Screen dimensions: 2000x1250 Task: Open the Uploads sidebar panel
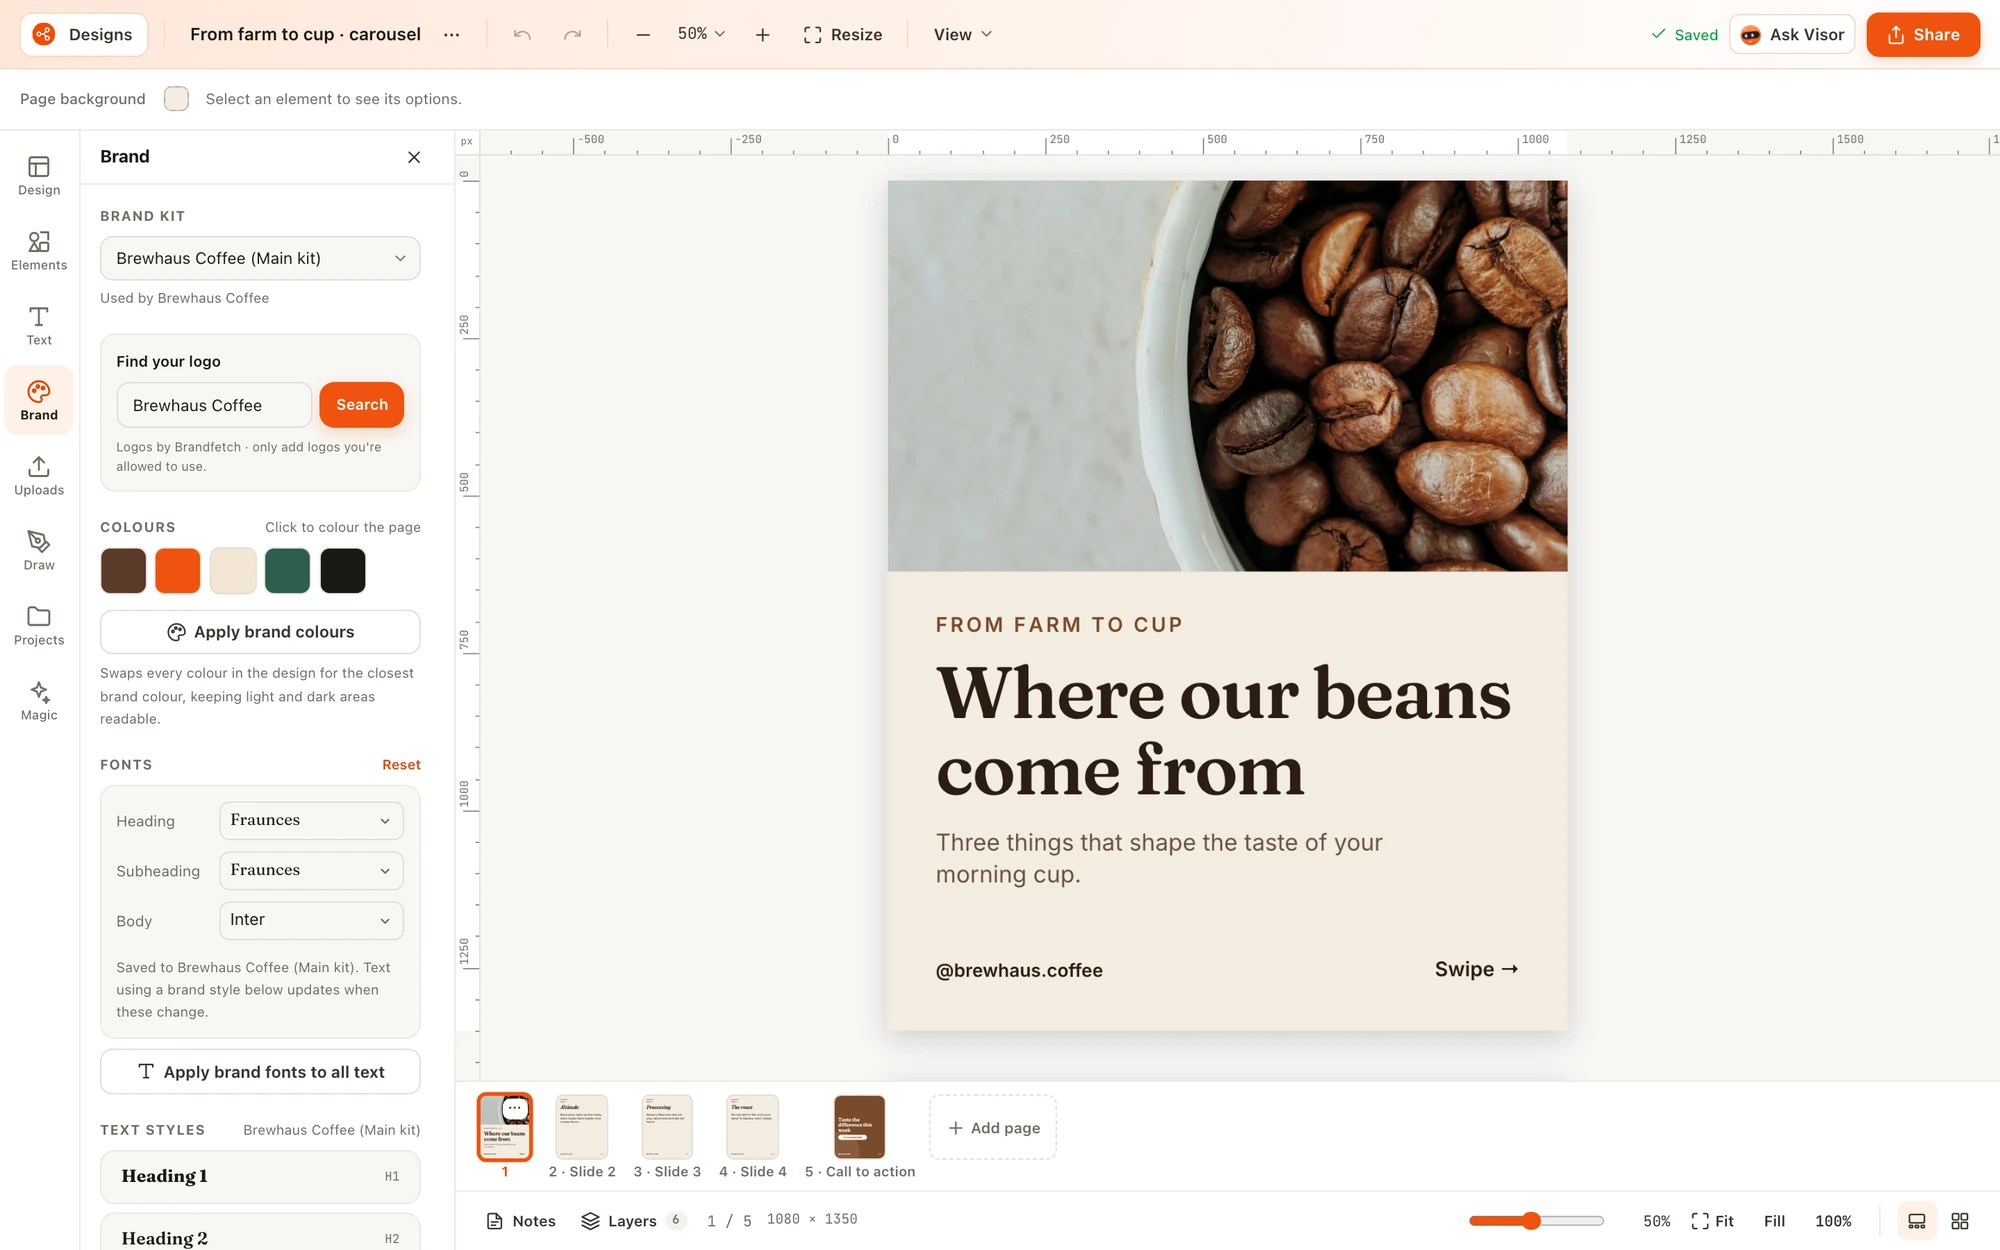pyautogui.click(x=39, y=476)
